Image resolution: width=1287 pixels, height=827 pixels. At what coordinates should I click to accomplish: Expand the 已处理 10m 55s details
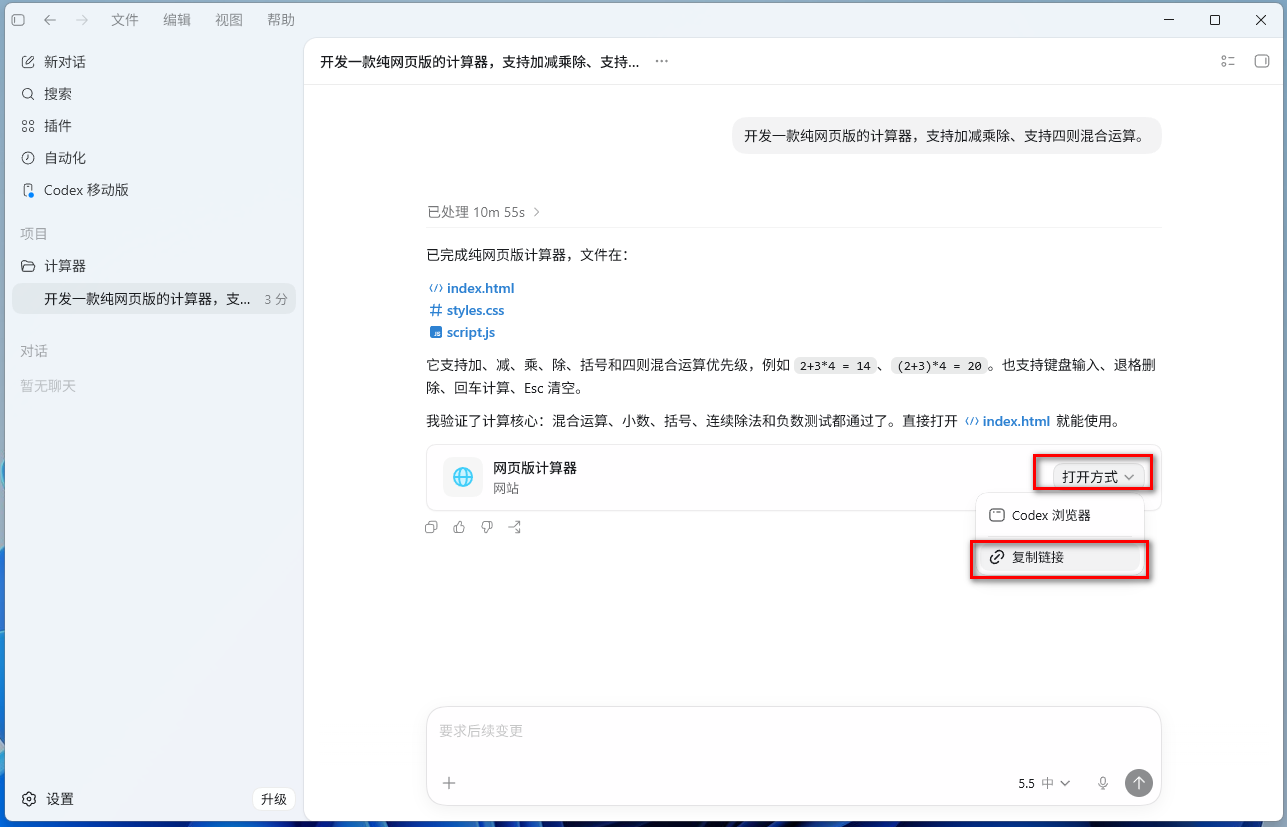484,212
